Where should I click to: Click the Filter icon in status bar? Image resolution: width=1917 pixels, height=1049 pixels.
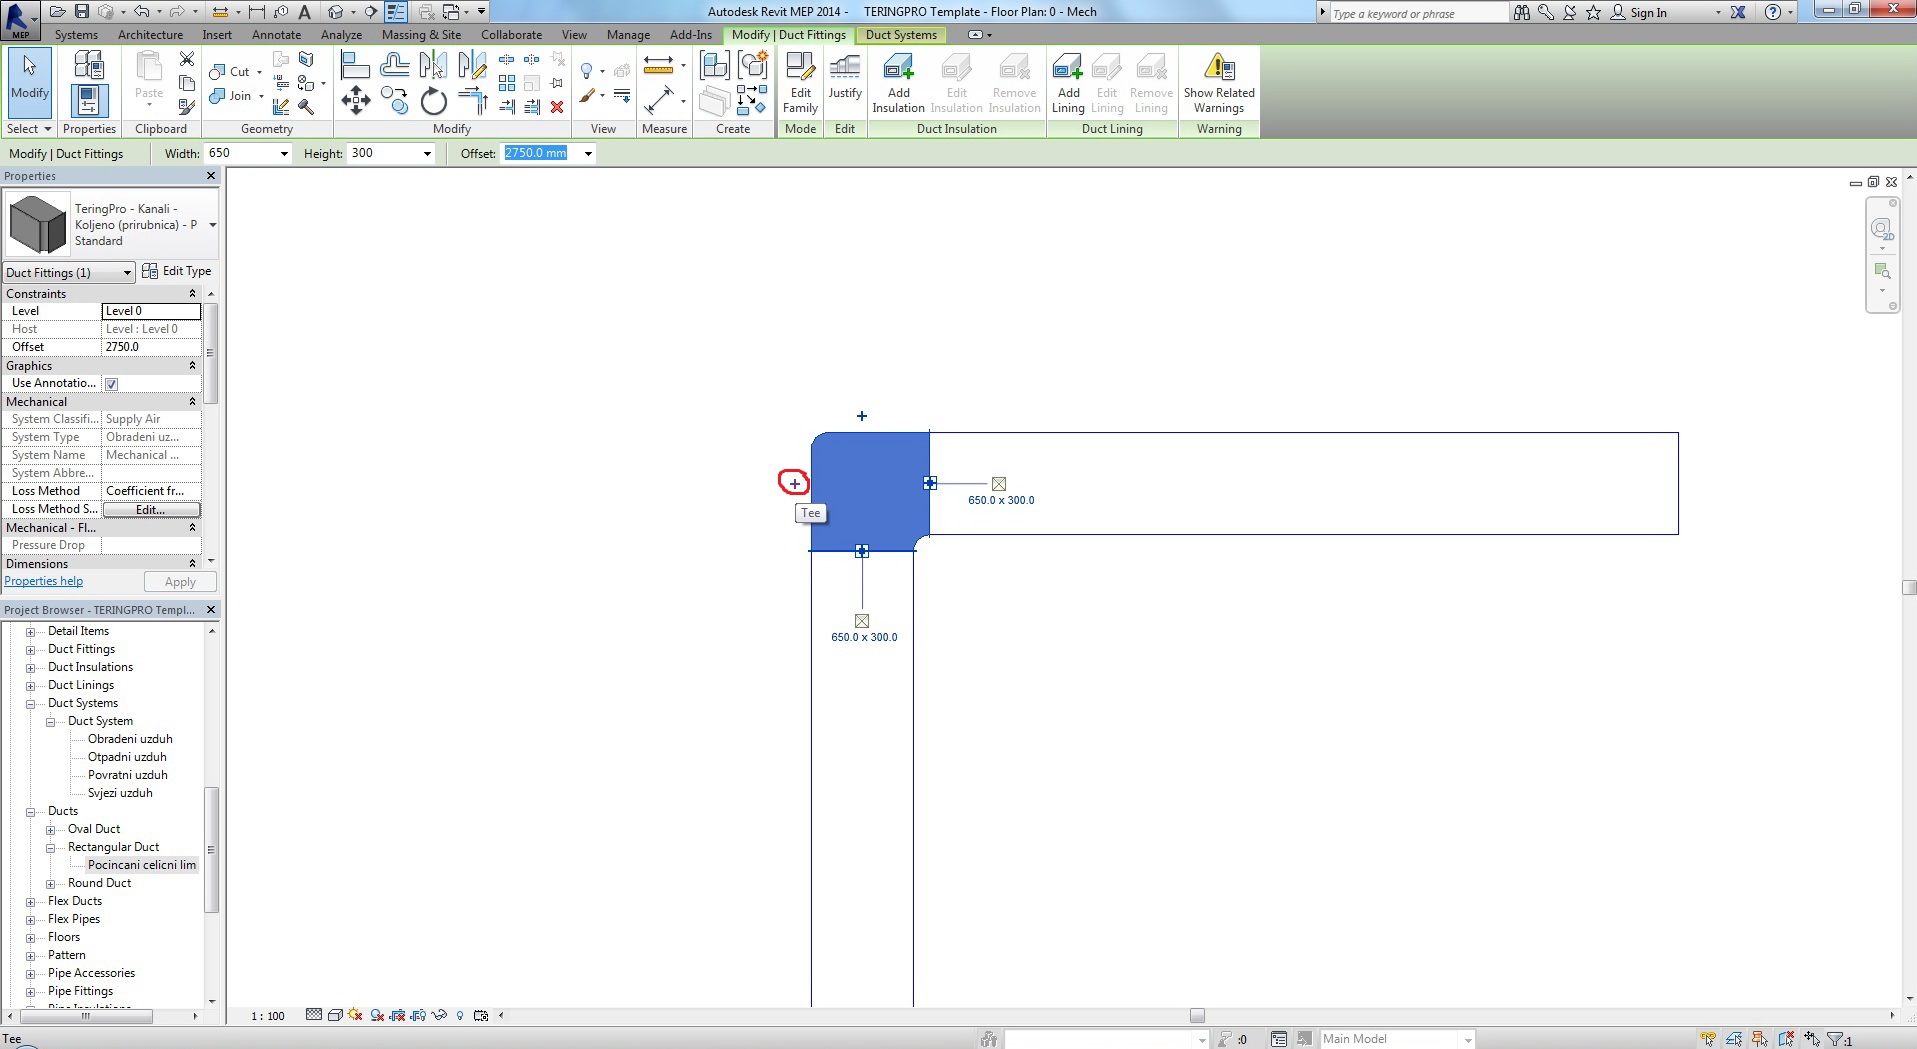tap(1836, 1039)
